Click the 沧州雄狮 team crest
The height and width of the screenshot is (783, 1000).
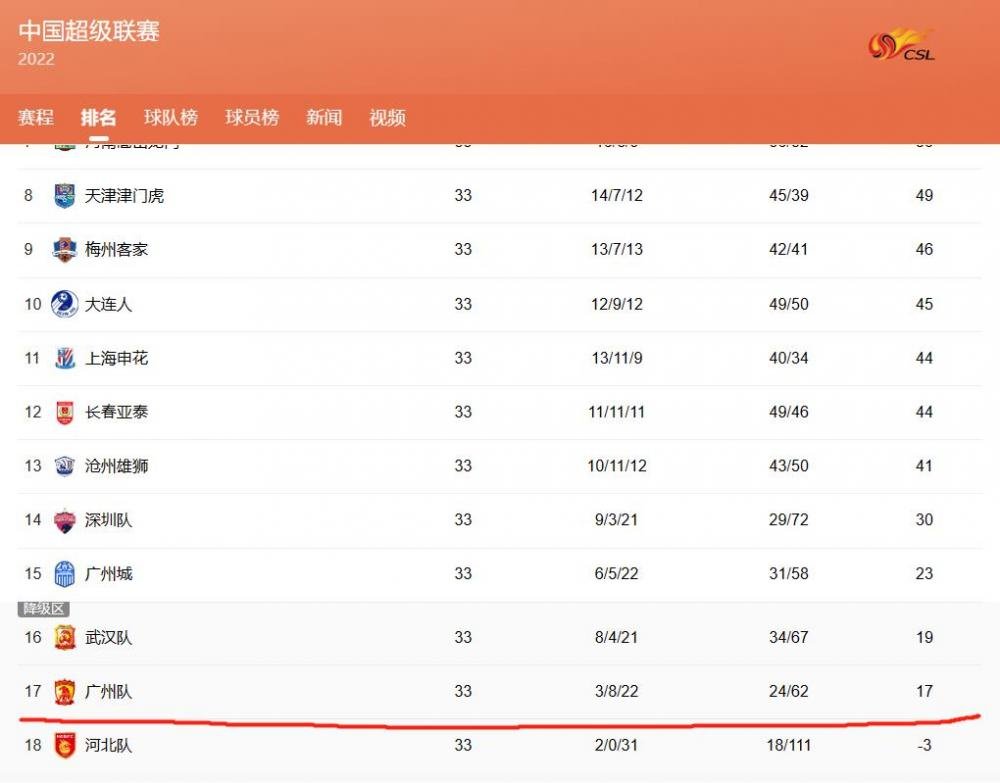coord(64,465)
